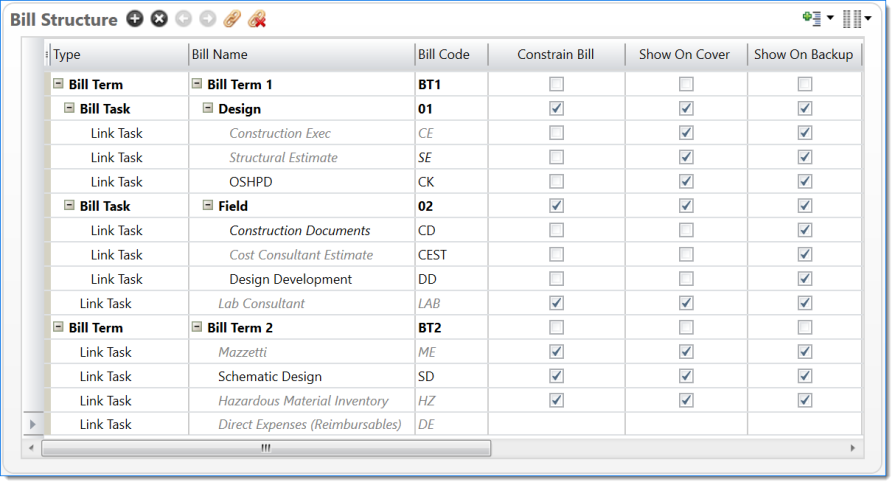Click the remove link chain icon
Viewport: 895px width, 485px height.
(x=257, y=20)
